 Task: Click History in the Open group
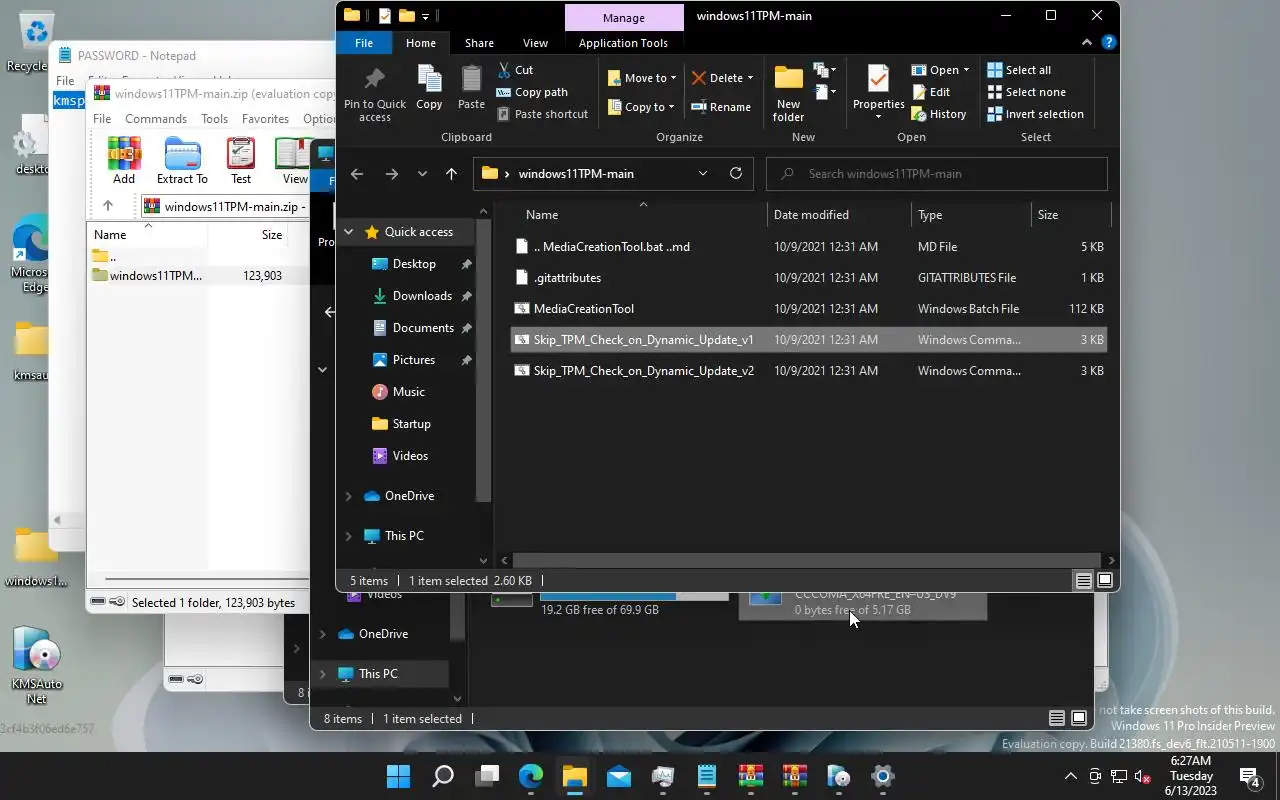pos(939,114)
